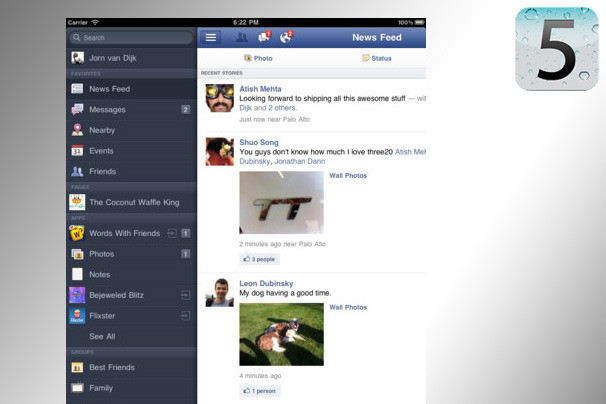Click Atish Mehta's name link
This screenshot has width=606, height=404.
(x=259, y=89)
